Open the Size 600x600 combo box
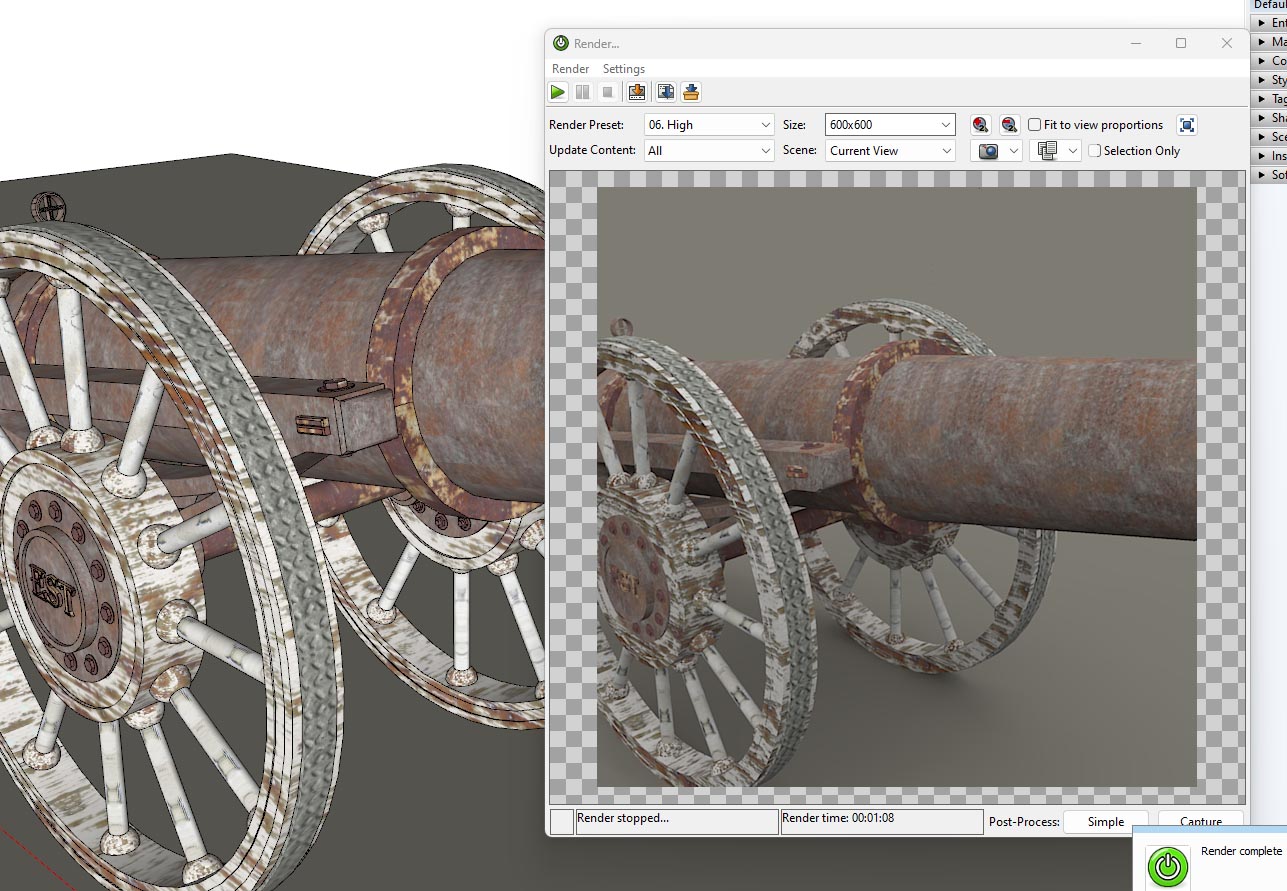The image size is (1287, 891). click(890, 125)
